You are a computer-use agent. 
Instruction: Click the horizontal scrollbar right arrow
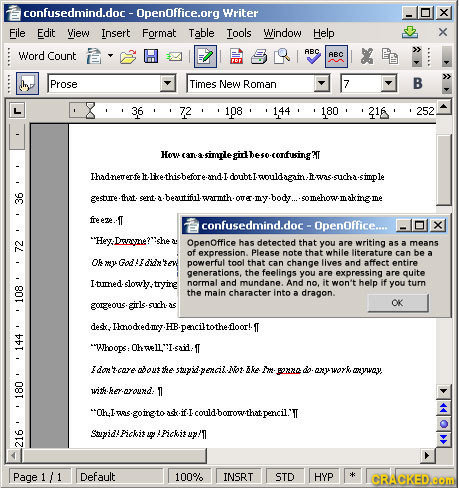pos(427,455)
